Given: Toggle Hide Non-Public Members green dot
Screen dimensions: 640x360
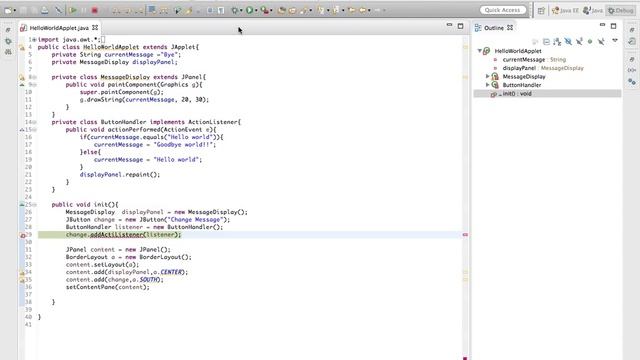Looking at the screenshot, I should coord(590,41).
